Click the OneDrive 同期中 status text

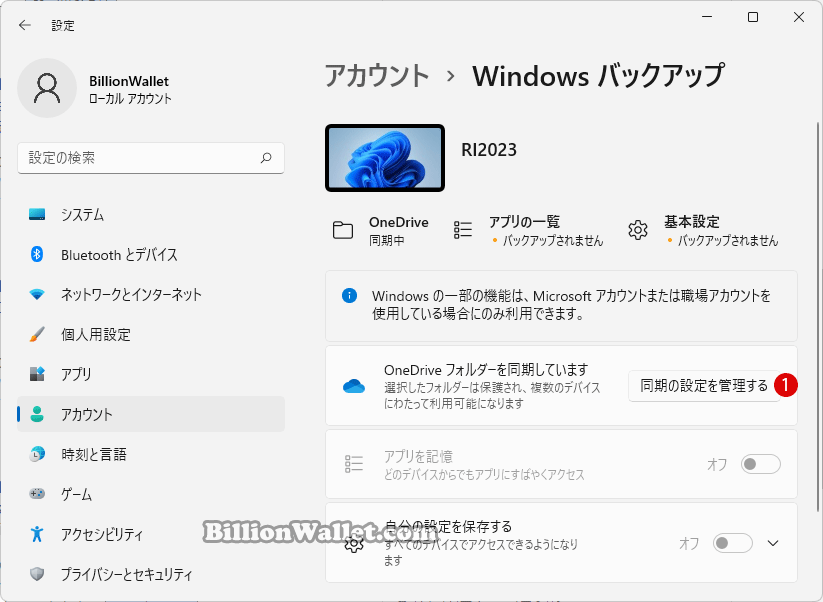coord(386,240)
